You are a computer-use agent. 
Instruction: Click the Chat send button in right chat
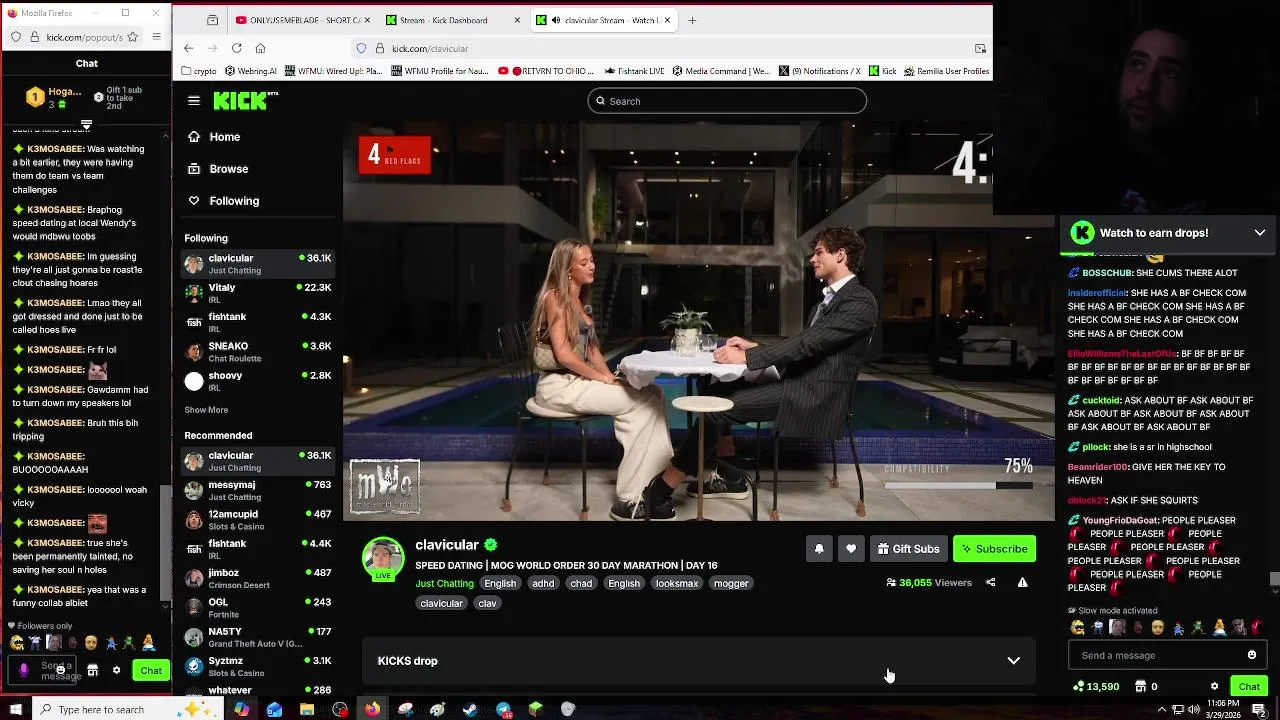(1249, 686)
